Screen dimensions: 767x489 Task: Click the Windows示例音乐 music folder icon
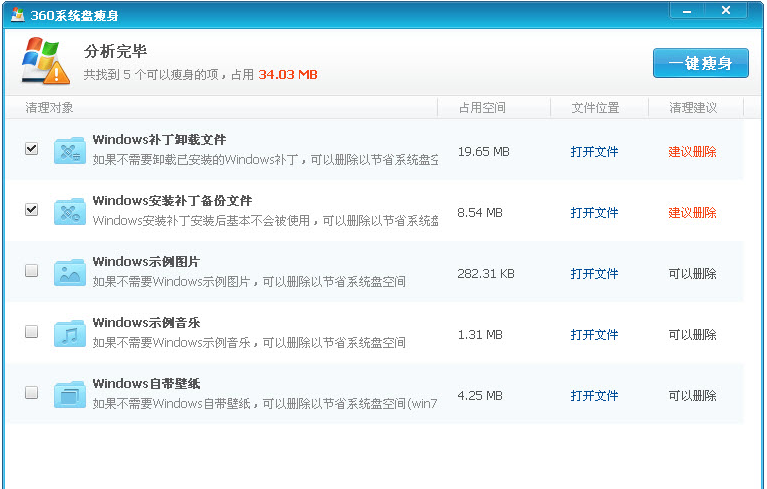click(70, 333)
